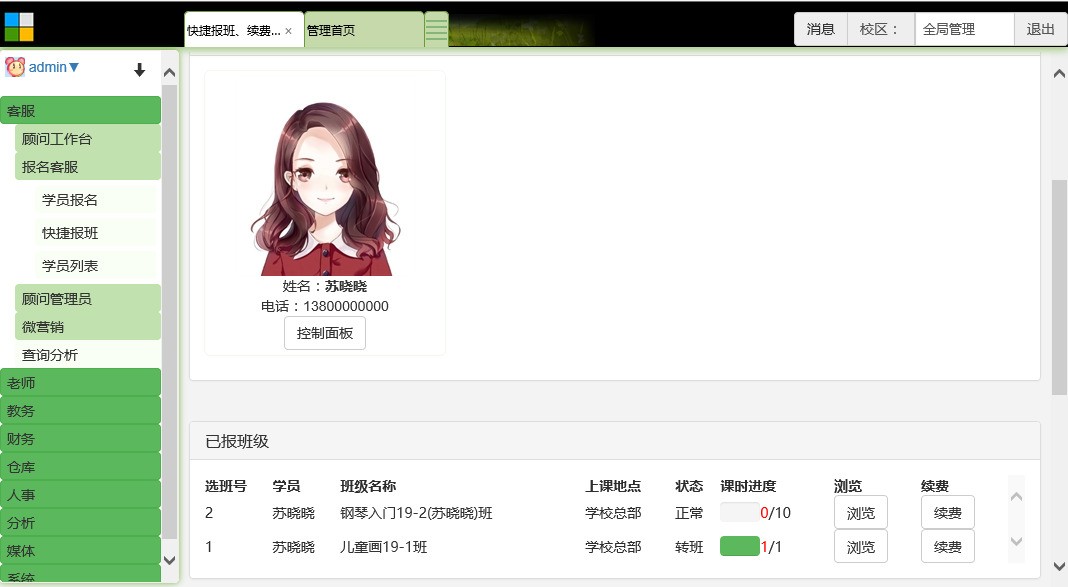Click the 选班号 column header
The width and height of the screenshot is (1068, 587).
click(225, 486)
